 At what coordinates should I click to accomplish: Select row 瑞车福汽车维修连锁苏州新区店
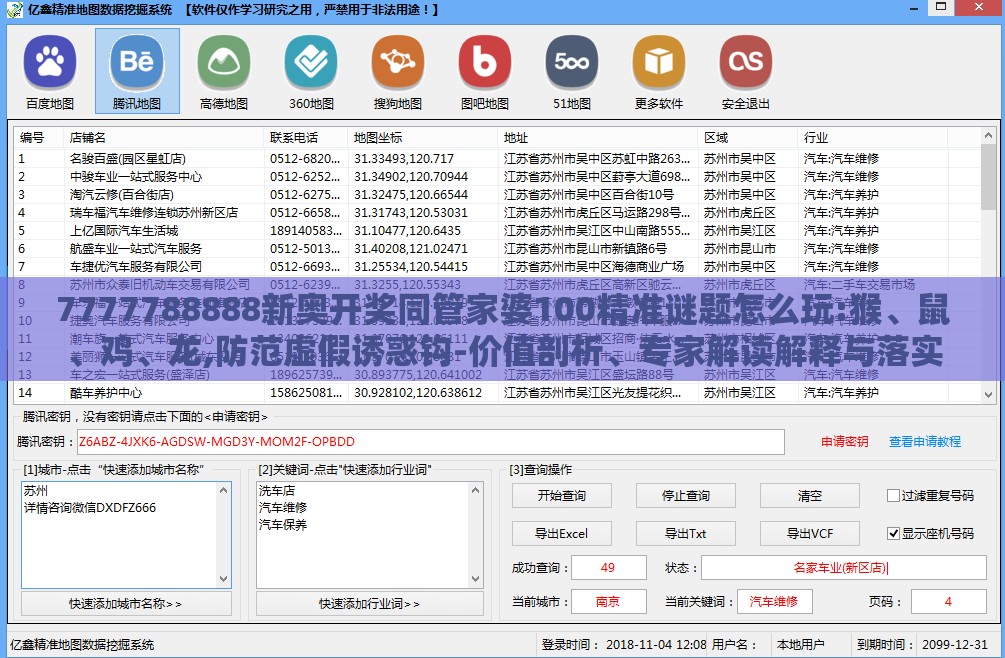coord(497,212)
